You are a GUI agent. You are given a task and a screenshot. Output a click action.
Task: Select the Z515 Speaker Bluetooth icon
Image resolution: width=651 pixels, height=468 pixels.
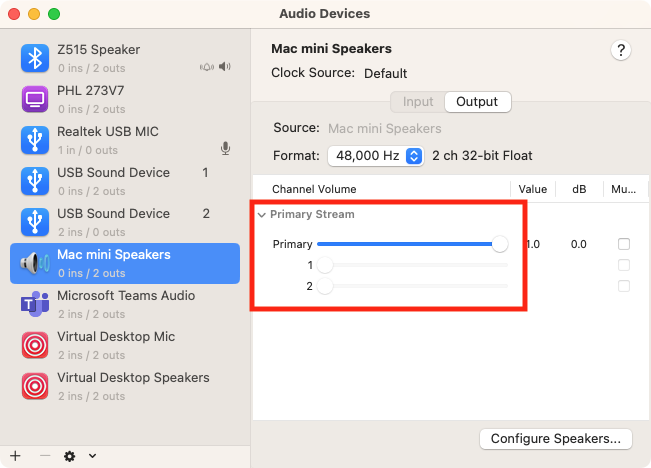[35, 58]
